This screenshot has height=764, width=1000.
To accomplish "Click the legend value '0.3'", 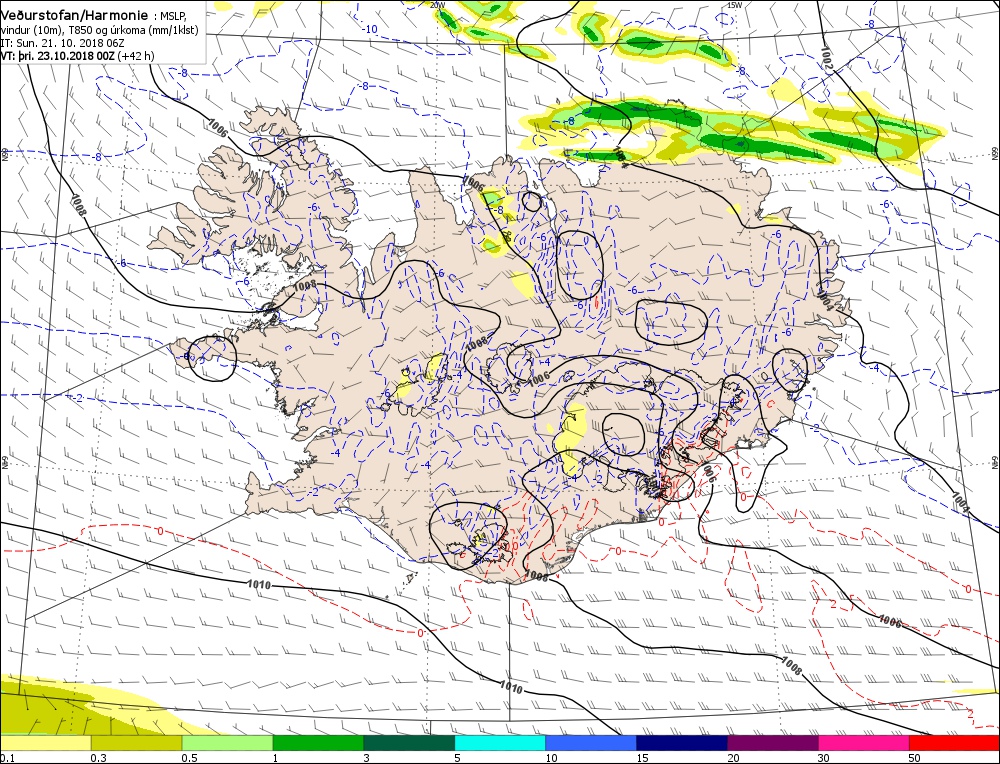I will (99, 758).
